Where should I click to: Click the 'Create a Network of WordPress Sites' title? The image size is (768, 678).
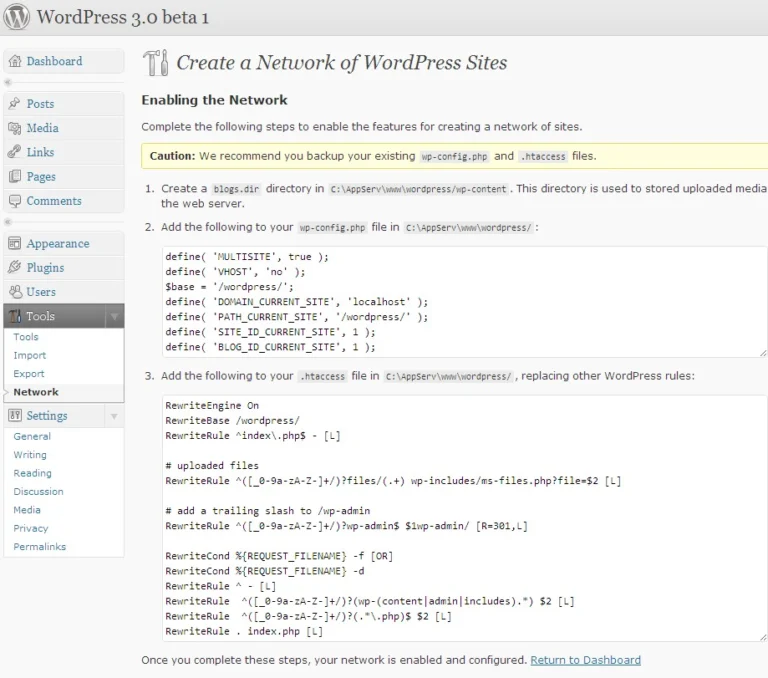341,63
